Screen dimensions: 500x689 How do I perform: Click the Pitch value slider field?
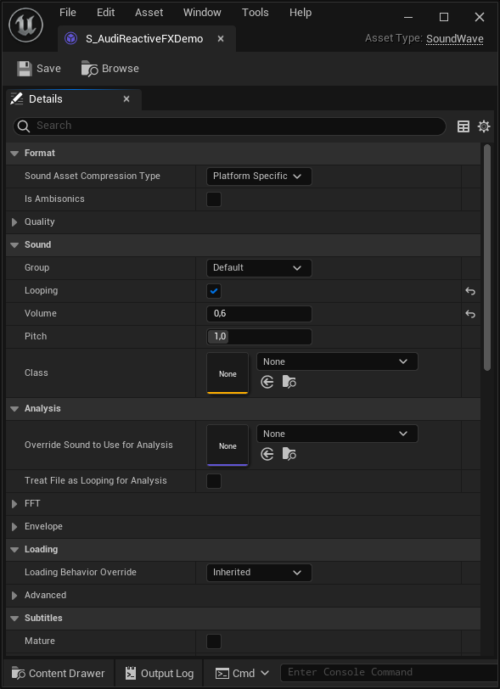pos(259,337)
